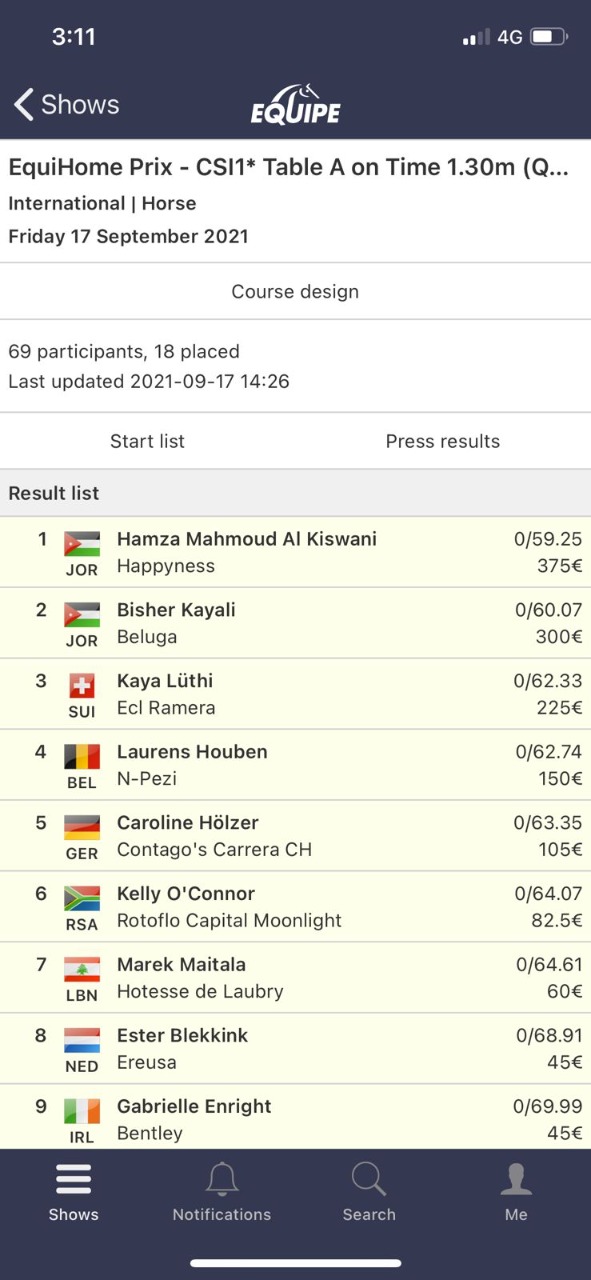Tap the back chevron next to Shows
This screenshot has height=1280, width=591.
tap(24, 104)
